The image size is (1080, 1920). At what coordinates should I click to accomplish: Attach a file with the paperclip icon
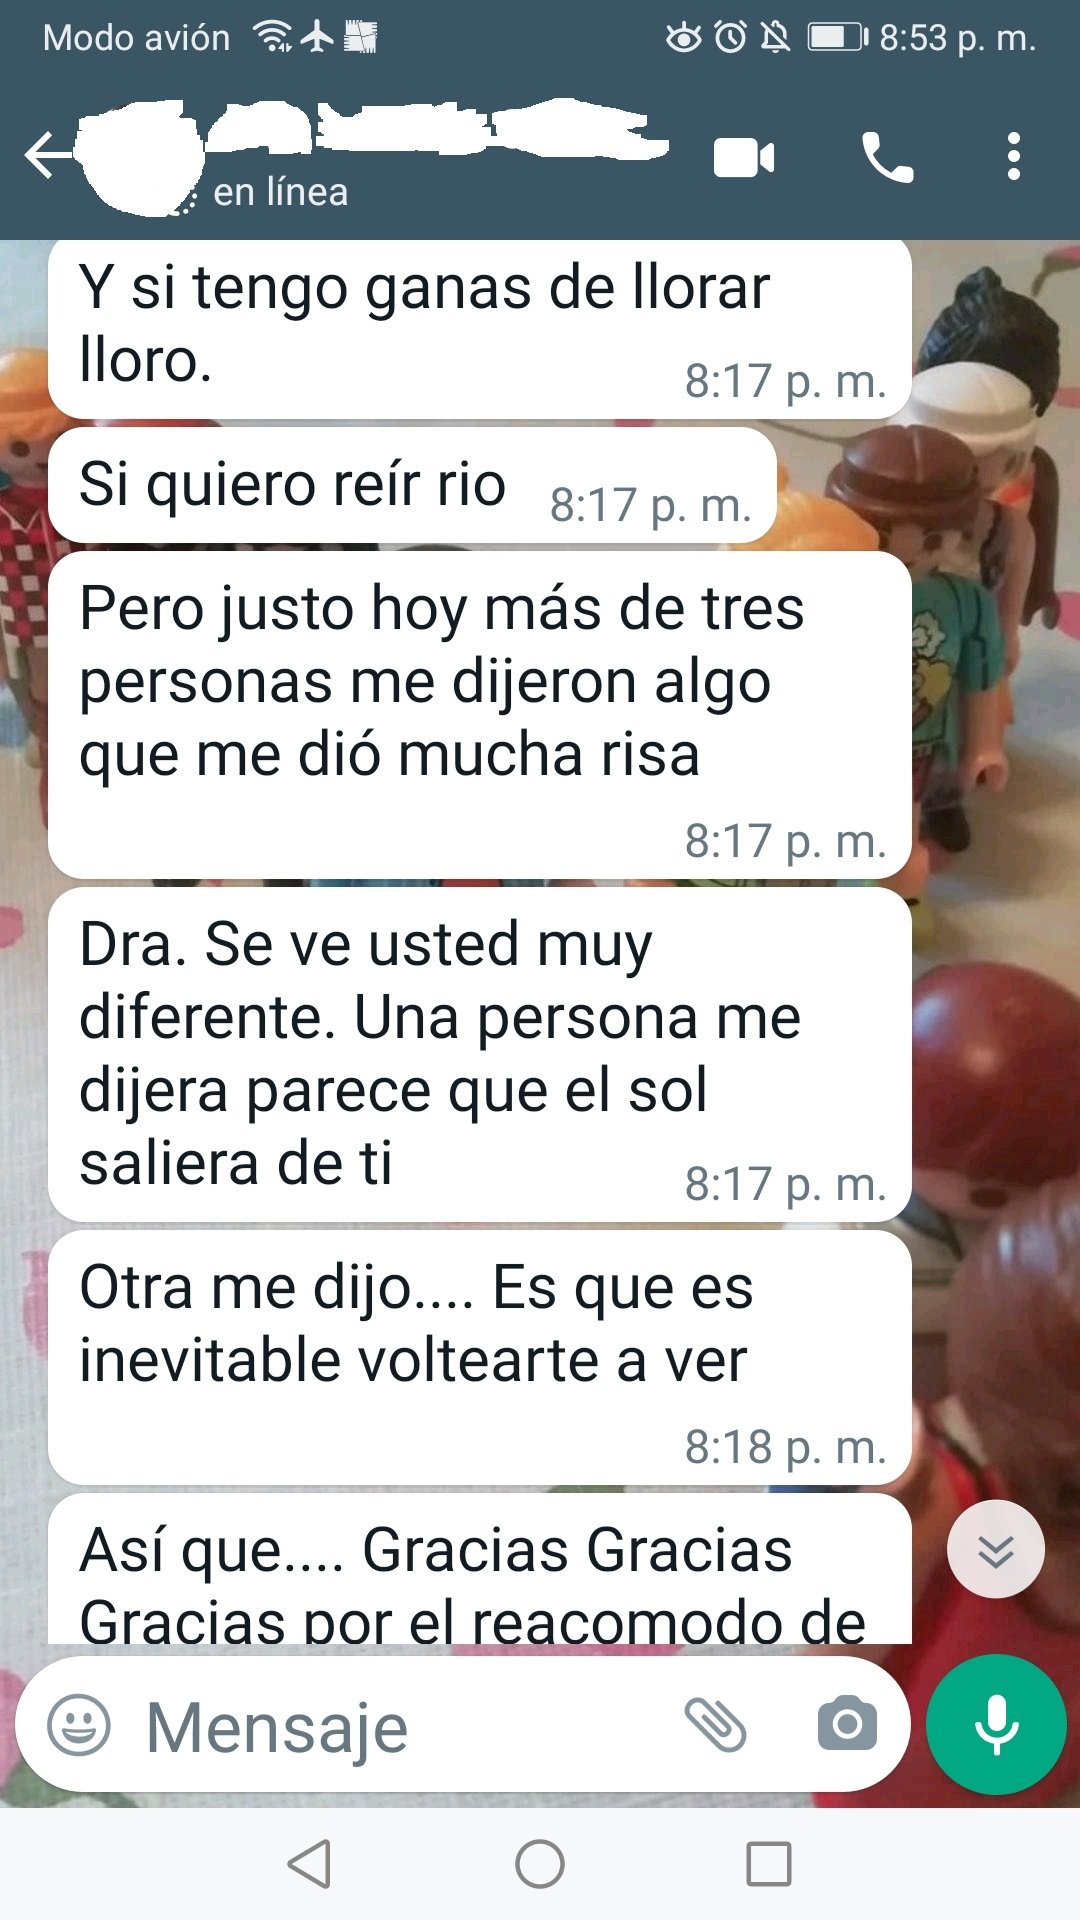click(x=715, y=1725)
